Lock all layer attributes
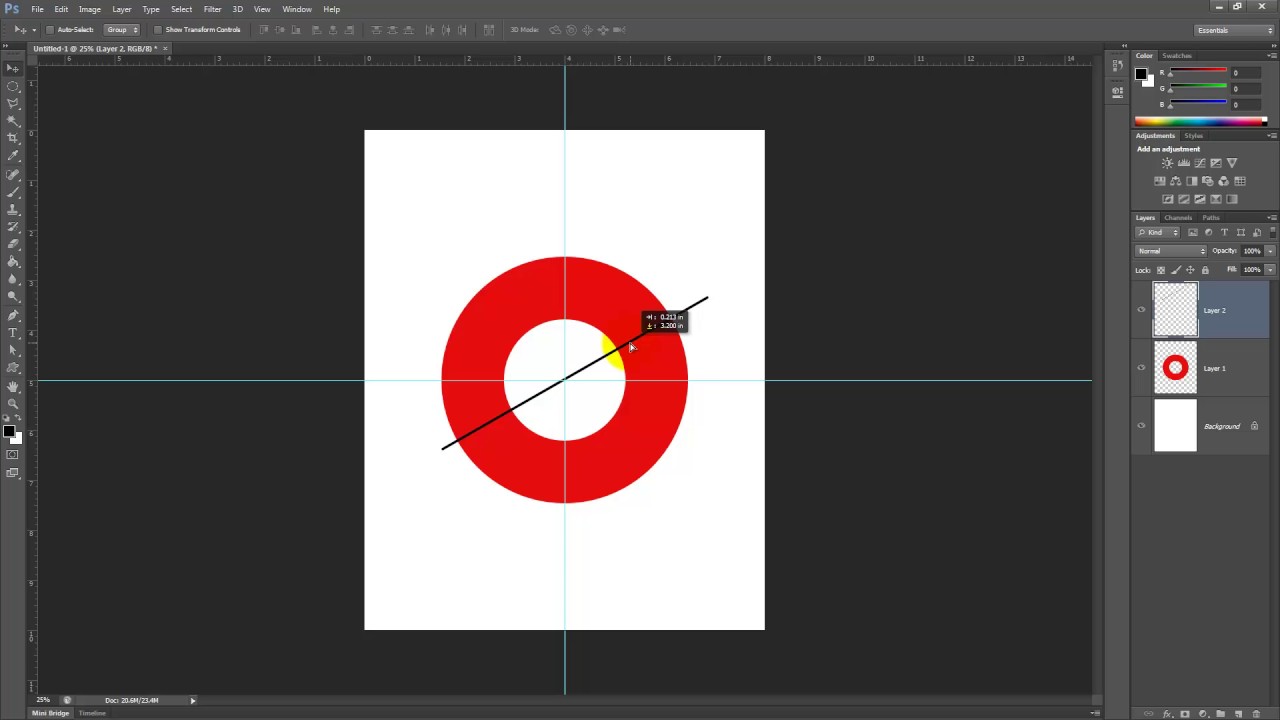Screen dimensions: 1280x720 coord(1205,270)
